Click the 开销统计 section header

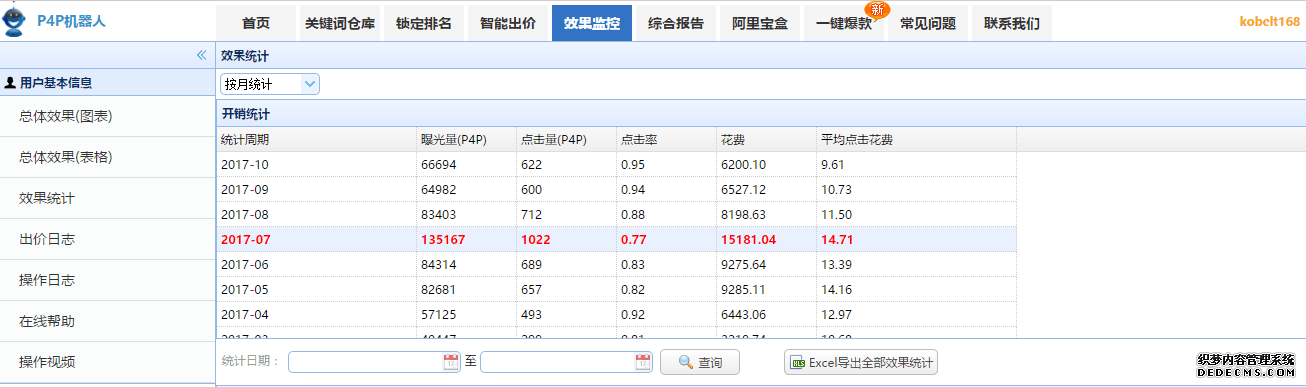click(761, 114)
